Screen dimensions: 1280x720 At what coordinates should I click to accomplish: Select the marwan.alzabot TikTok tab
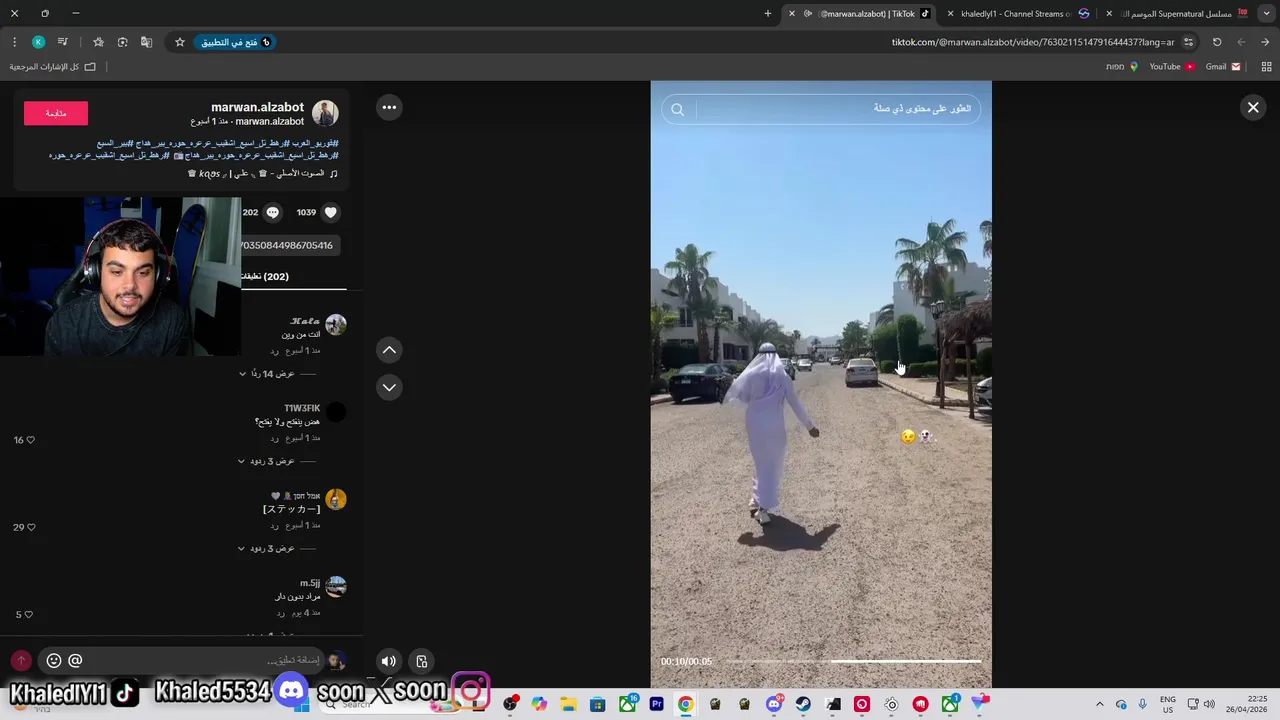[867, 14]
